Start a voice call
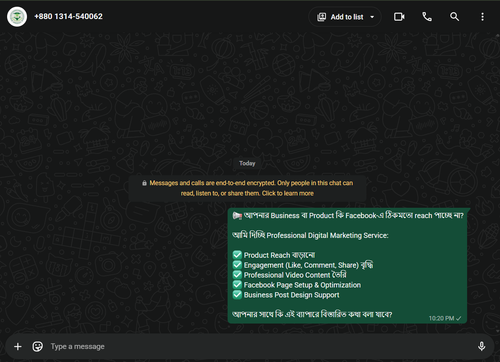500x362 pixels. (x=427, y=17)
